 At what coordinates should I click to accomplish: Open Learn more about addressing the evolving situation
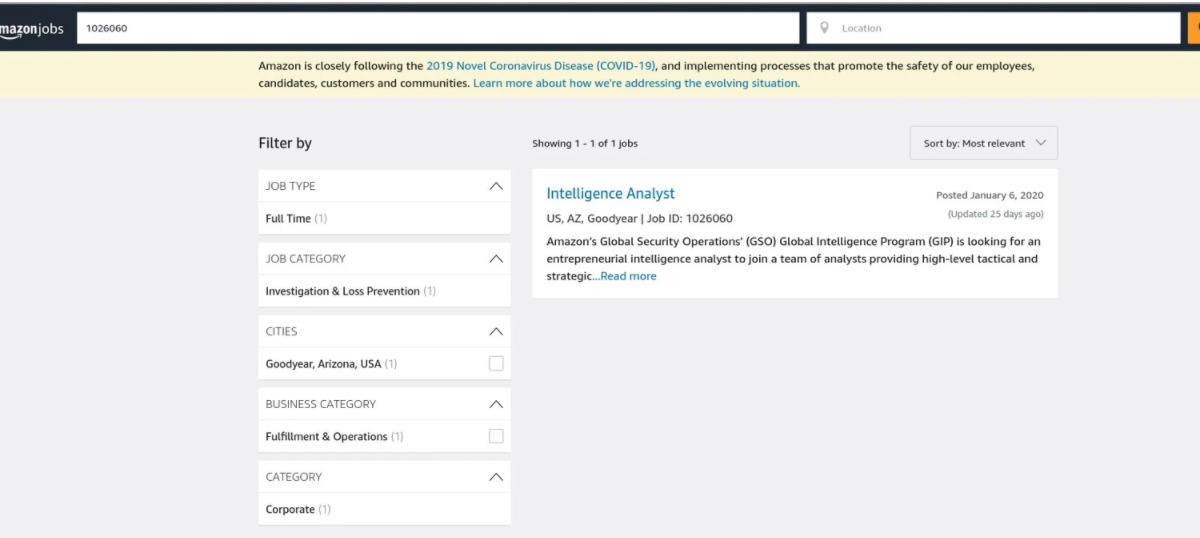click(x=636, y=83)
